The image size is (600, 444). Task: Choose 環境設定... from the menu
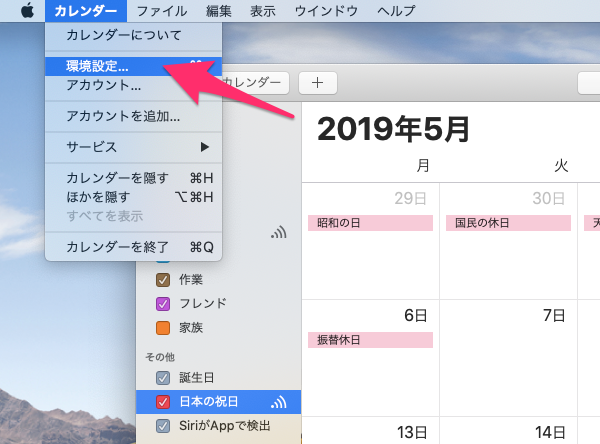click(x=134, y=66)
